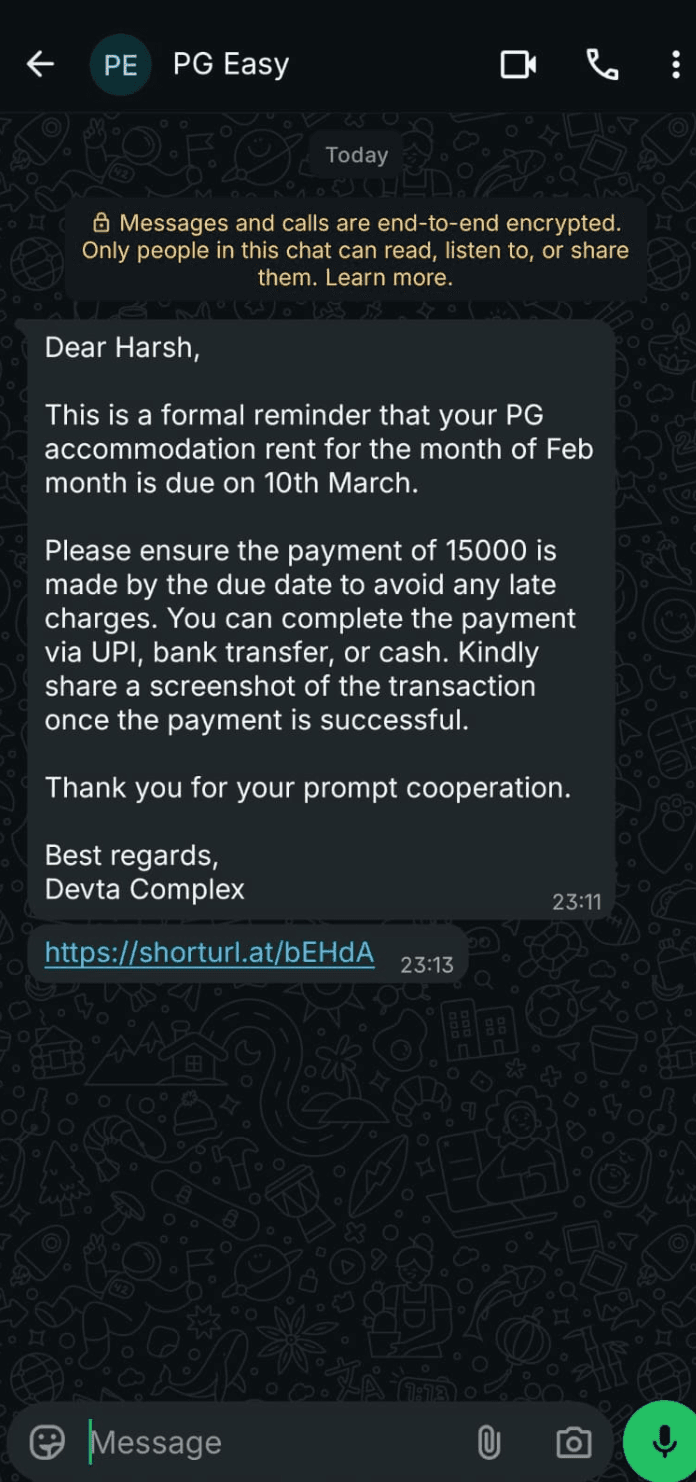Screen dimensions: 696x1482
Task: Select the Today date divider
Action: click(355, 154)
